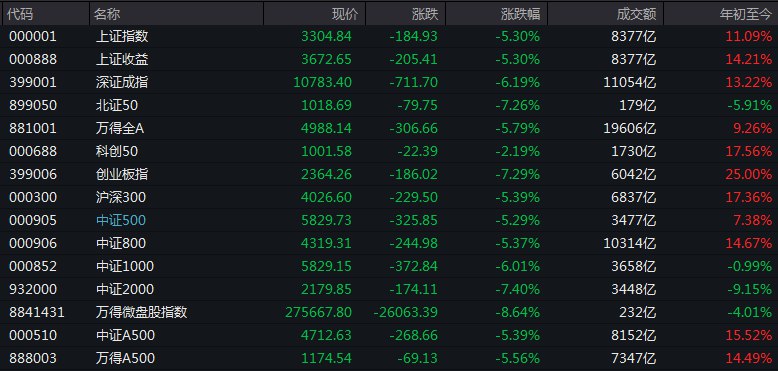Select the 科创50 row
Image resolution: width=778 pixels, height=371 pixels.
[x=389, y=151]
